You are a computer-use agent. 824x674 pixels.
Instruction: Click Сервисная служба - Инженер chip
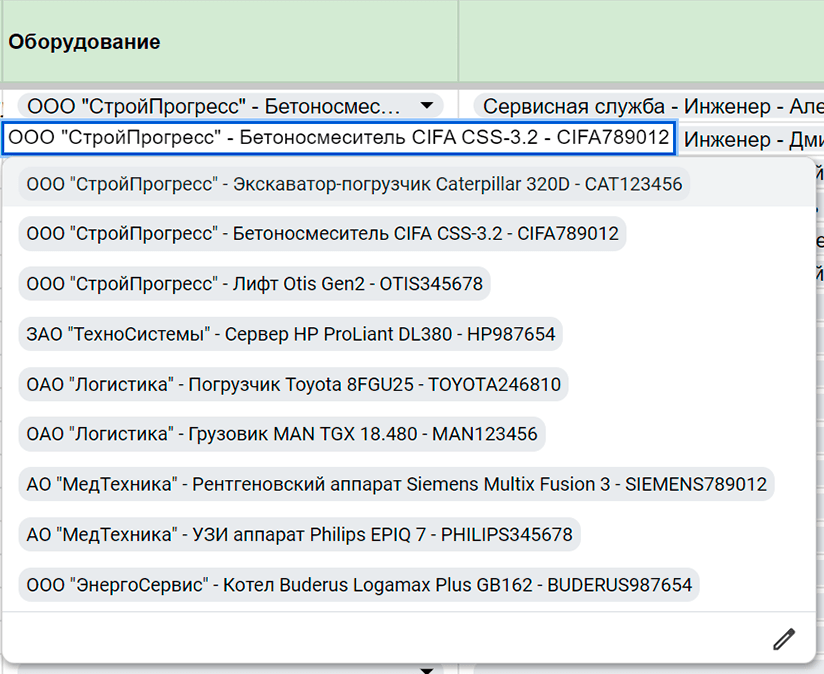[x=648, y=107]
